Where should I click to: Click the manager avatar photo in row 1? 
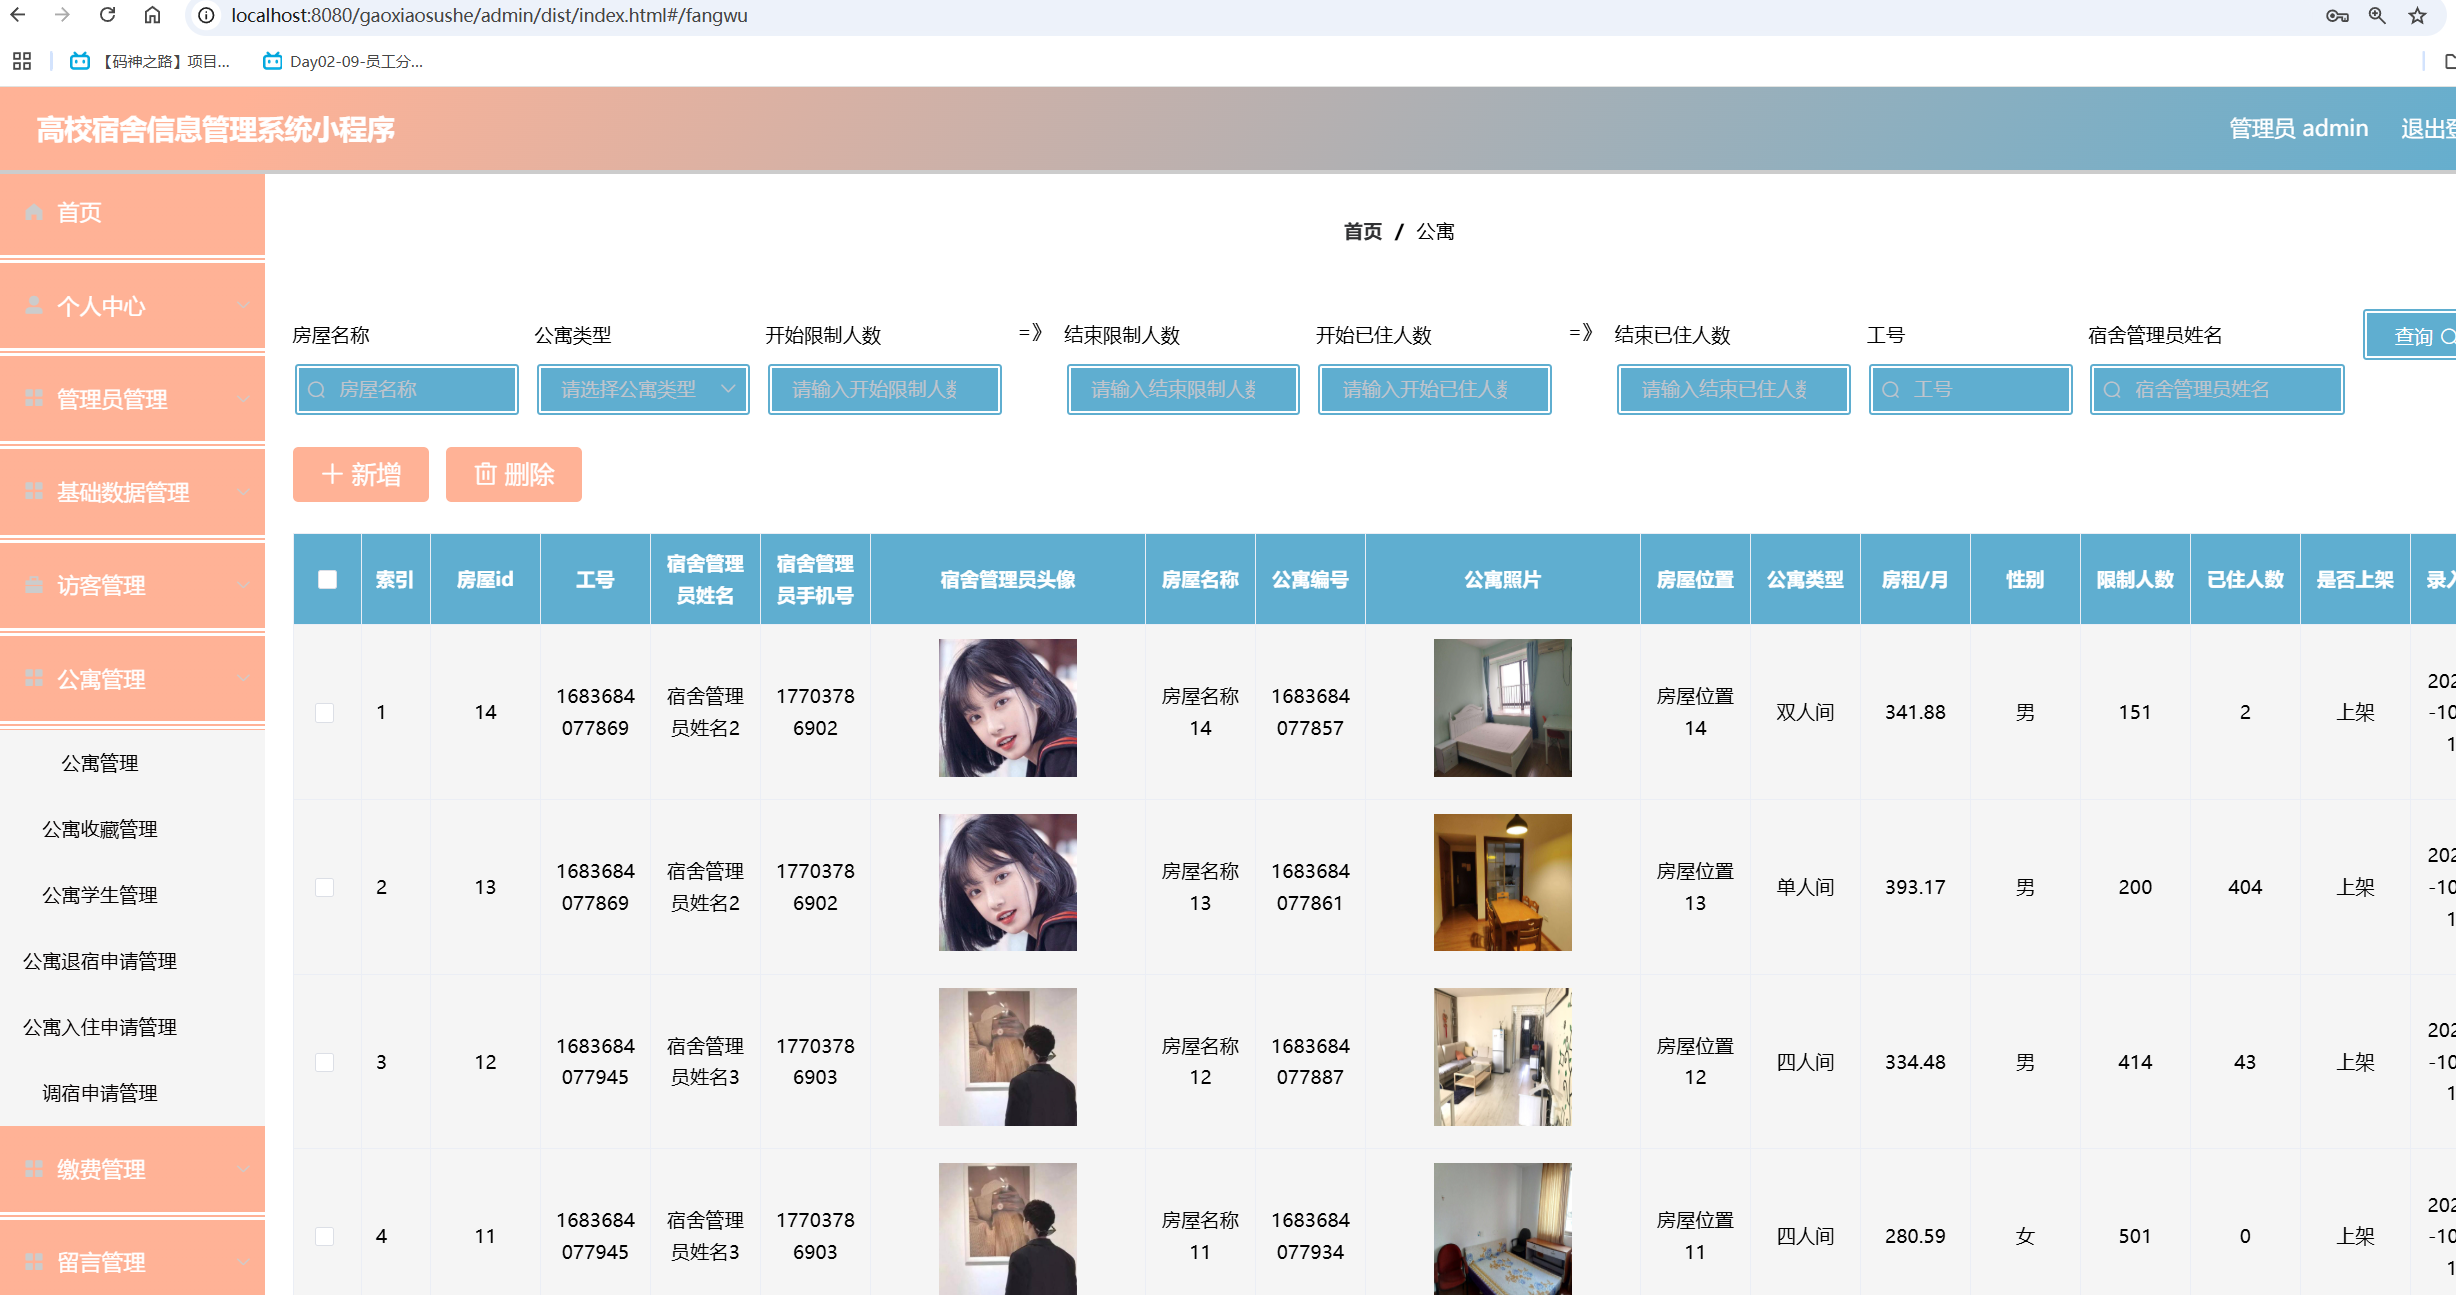[x=1008, y=708]
